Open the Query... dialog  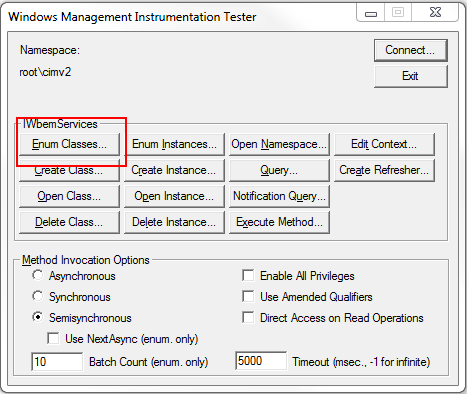pos(279,170)
